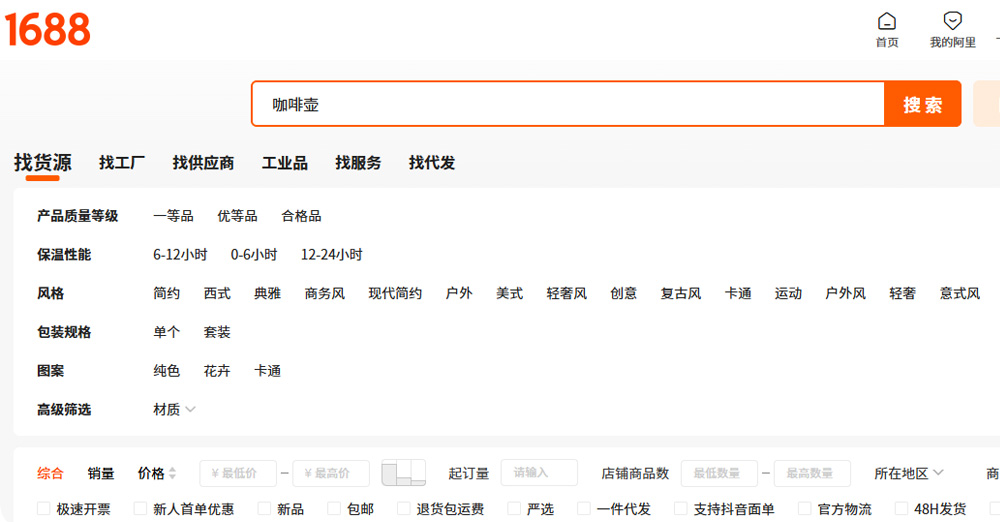
Task: Open the 所在地区 dropdown
Action: coord(908,473)
